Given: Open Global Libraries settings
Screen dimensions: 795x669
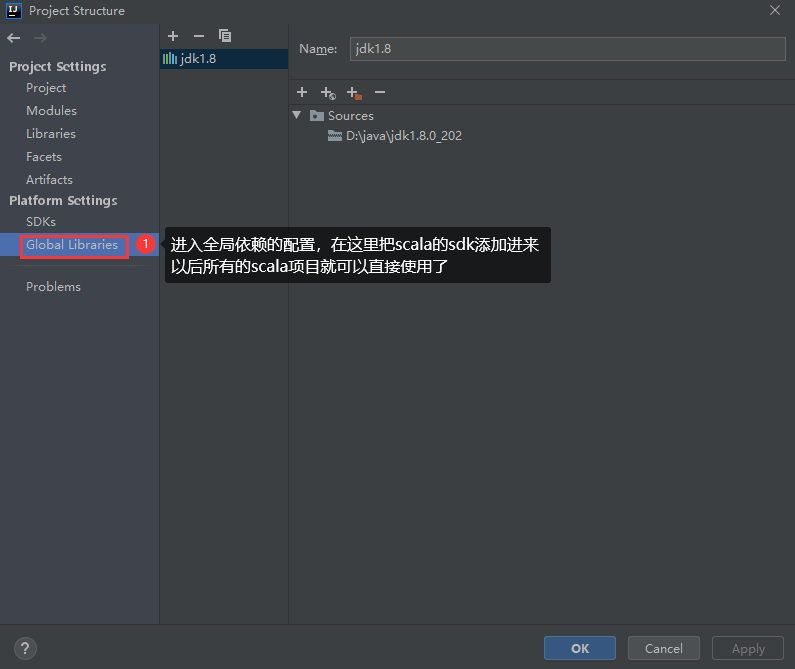Looking at the screenshot, I should tap(72, 245).
